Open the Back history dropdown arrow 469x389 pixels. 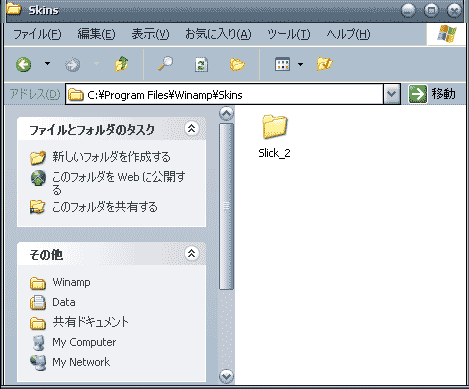point(47,64)
